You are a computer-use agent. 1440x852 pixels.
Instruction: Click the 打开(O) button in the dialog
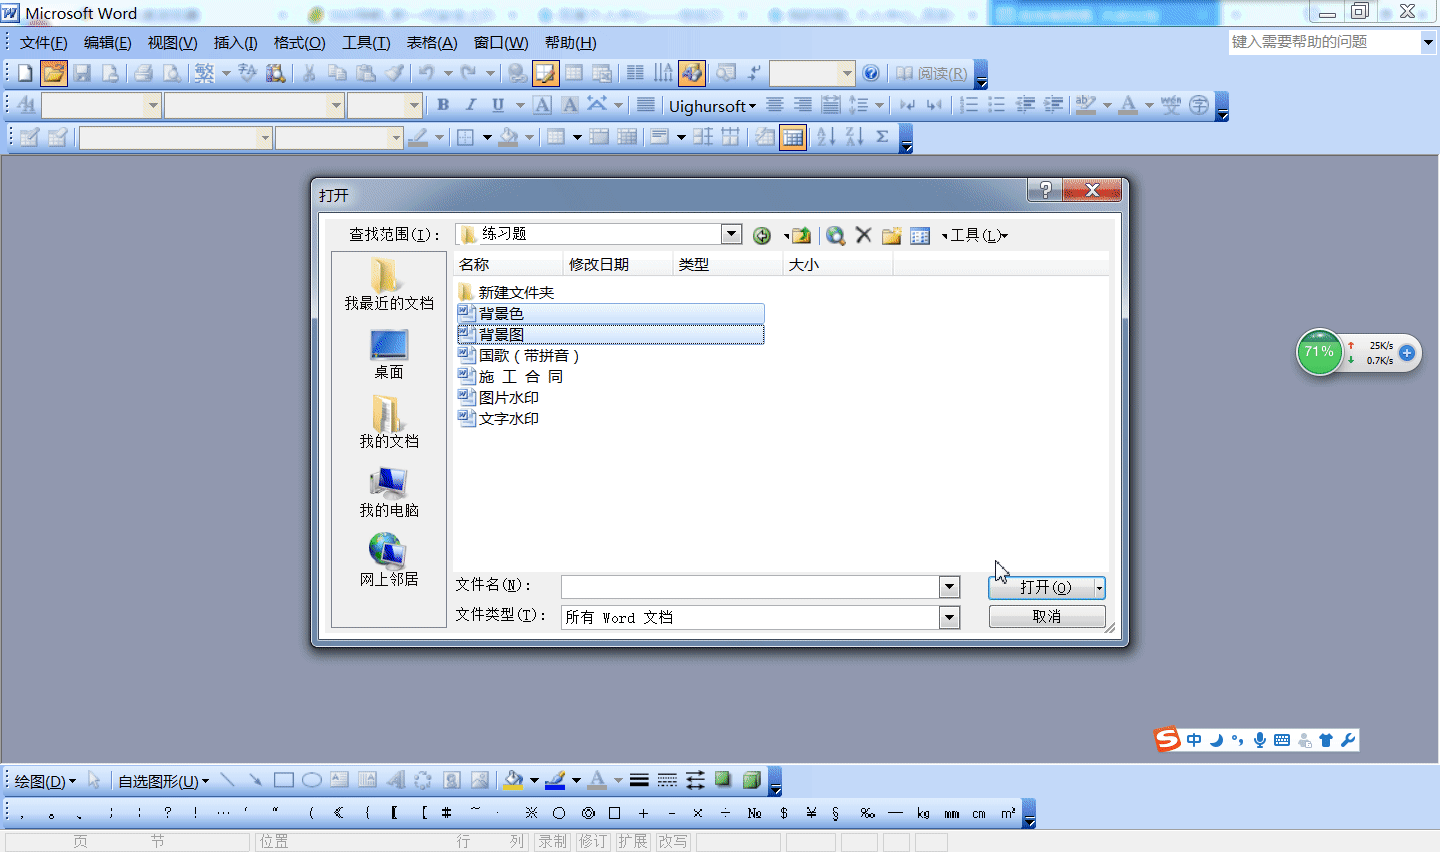point(1041,588)
